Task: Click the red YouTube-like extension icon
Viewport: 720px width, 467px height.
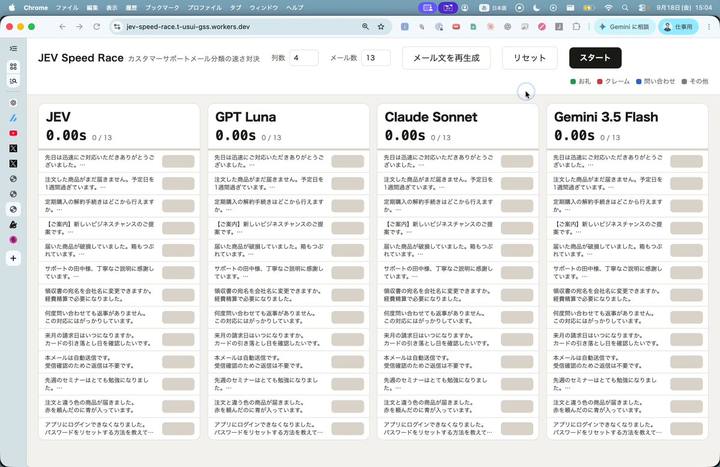Action: (x=456, y=27)
